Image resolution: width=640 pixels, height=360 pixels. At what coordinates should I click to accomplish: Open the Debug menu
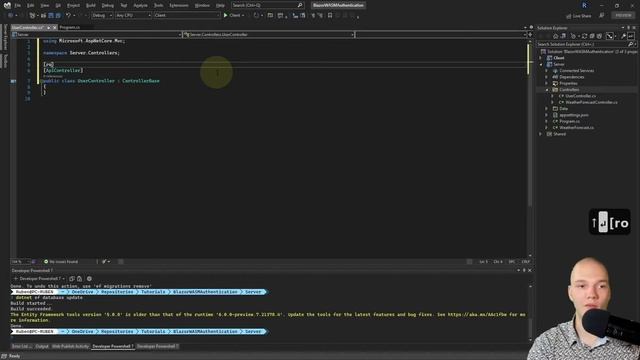coord(107,5)
